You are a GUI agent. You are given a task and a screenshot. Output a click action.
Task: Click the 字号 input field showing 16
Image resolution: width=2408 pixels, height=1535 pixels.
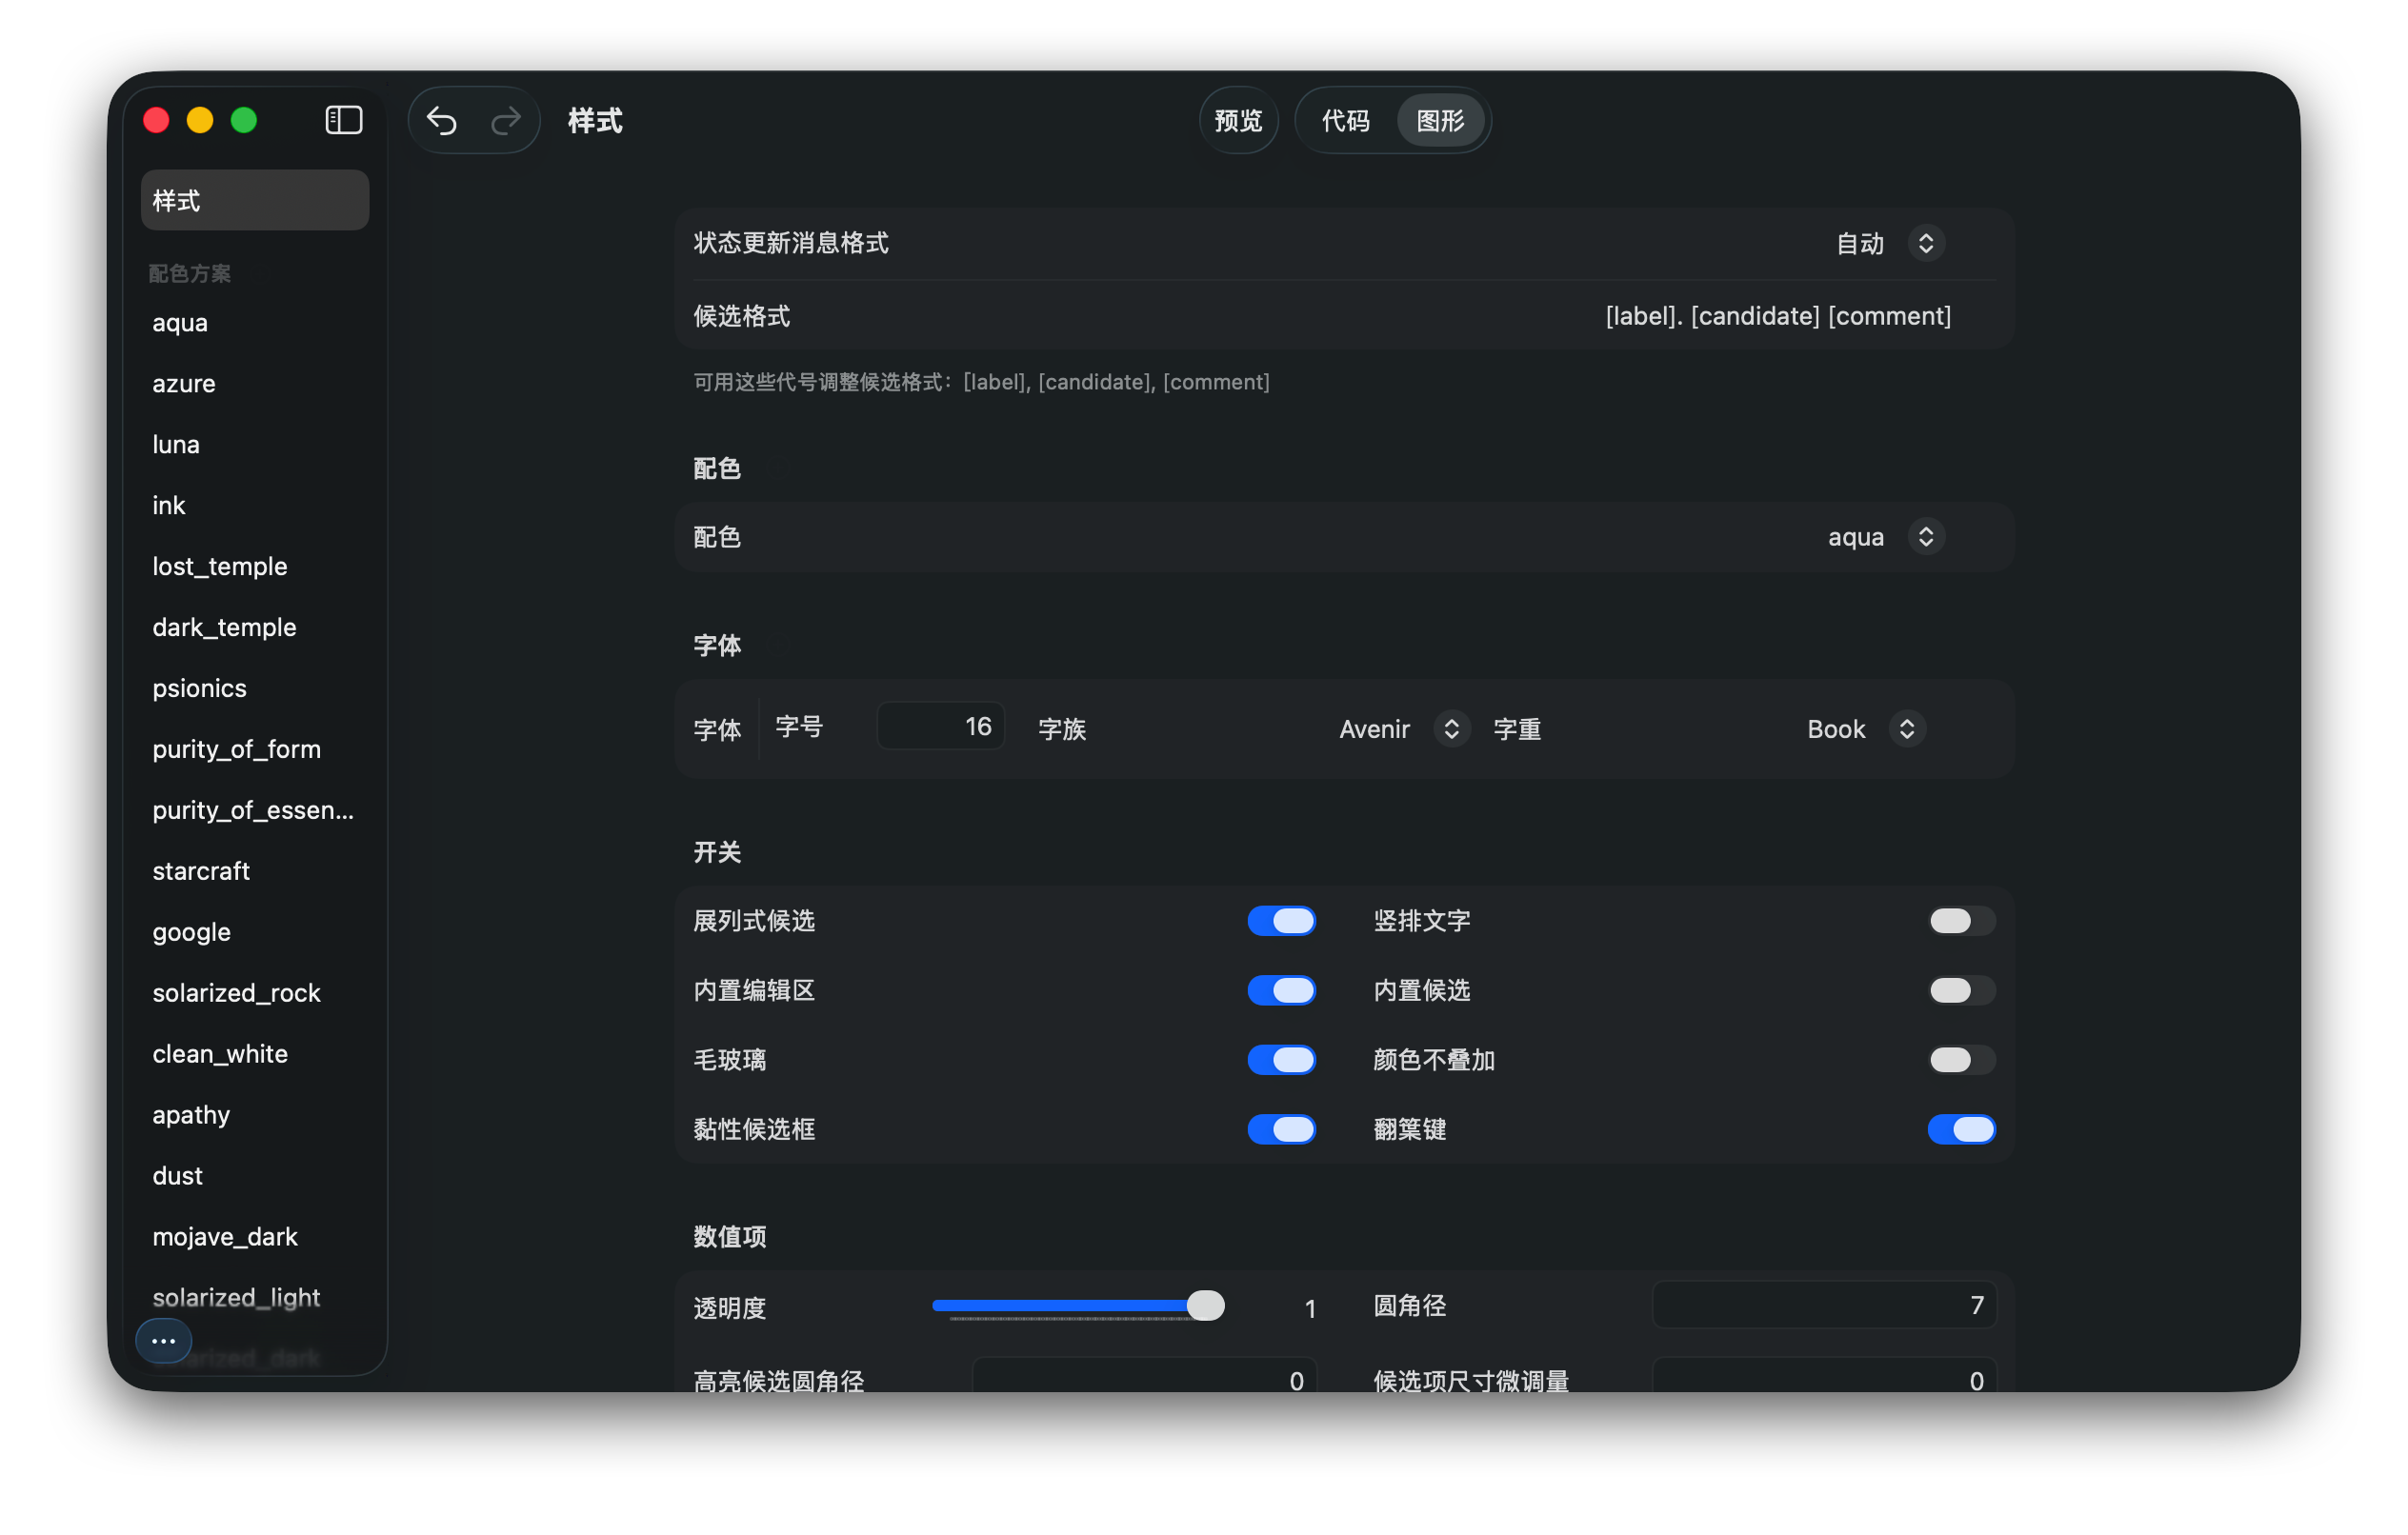click(941, 727)
